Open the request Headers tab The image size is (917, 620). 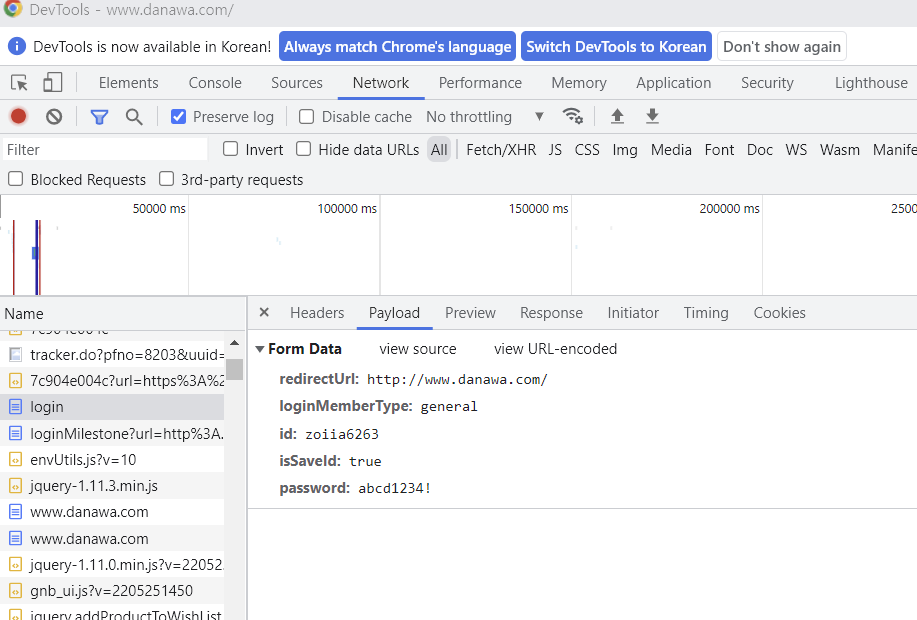[317, 313]
